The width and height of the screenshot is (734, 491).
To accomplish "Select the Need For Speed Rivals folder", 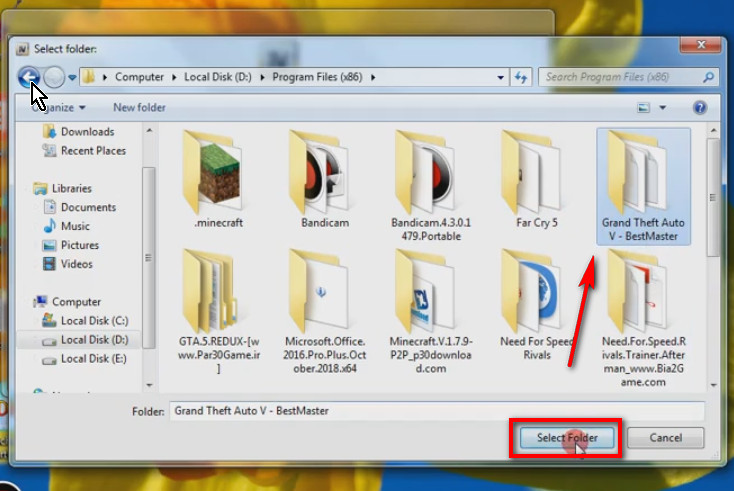I will click(536, 305).
